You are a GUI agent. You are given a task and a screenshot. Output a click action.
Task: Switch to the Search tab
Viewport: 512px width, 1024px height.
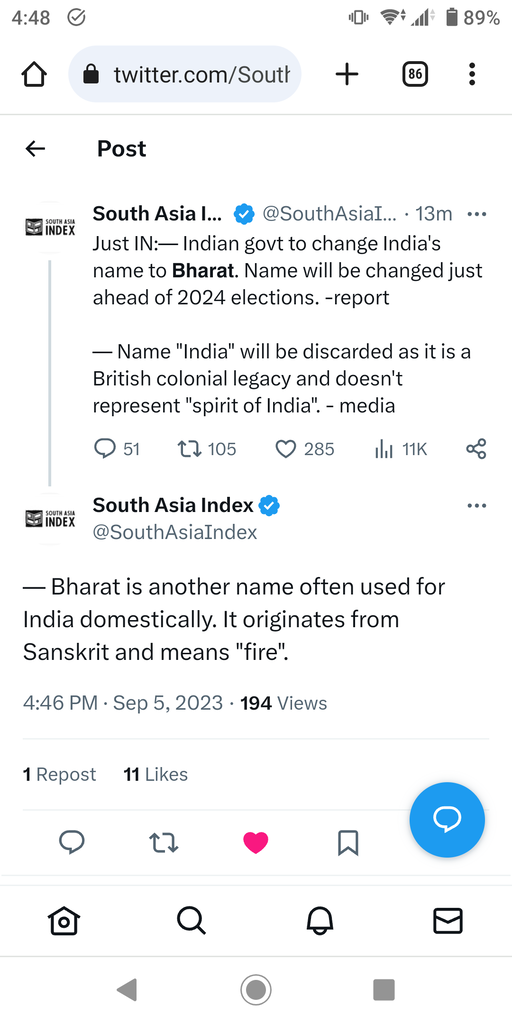point(191,921)
